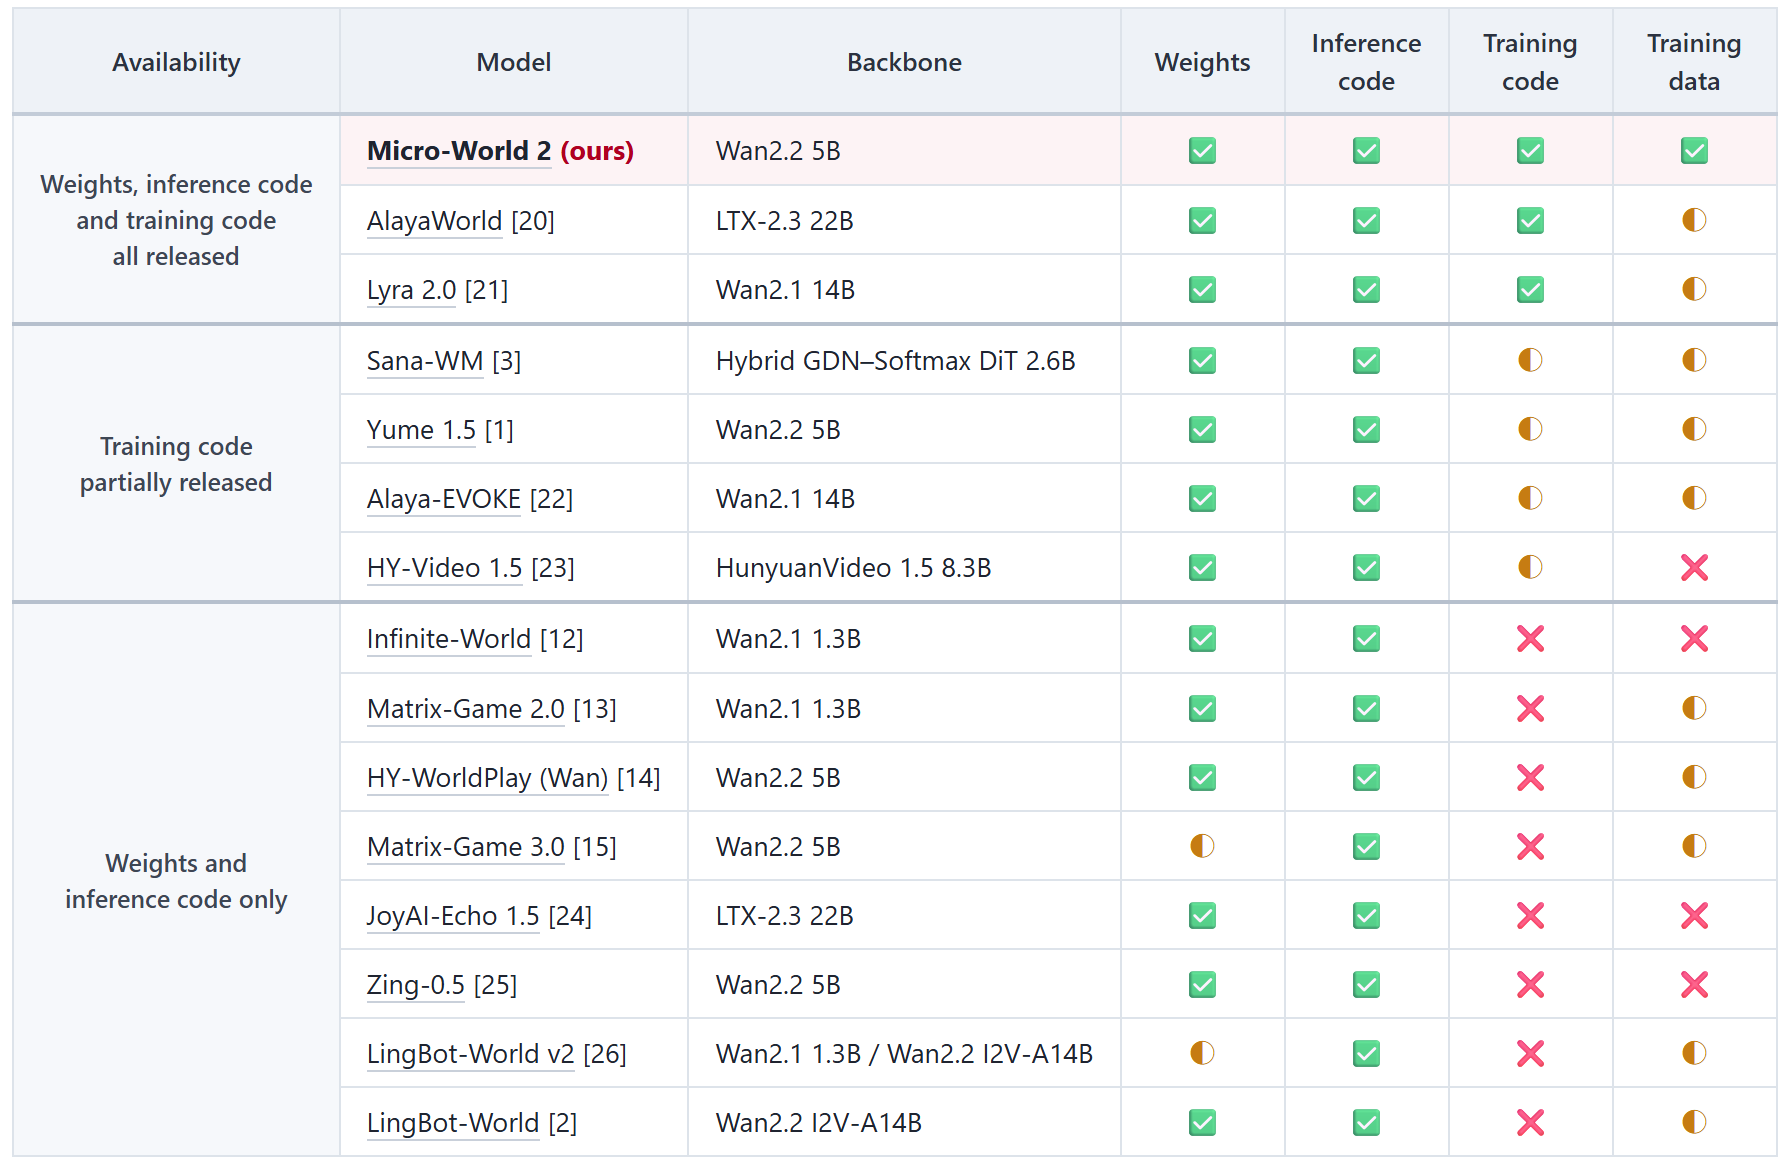This screenshot has height=1166, width=1789.
Task: Select the HunyuanVideo 1.5 8.3B backbone cell
Action: [x=904, y=568]
